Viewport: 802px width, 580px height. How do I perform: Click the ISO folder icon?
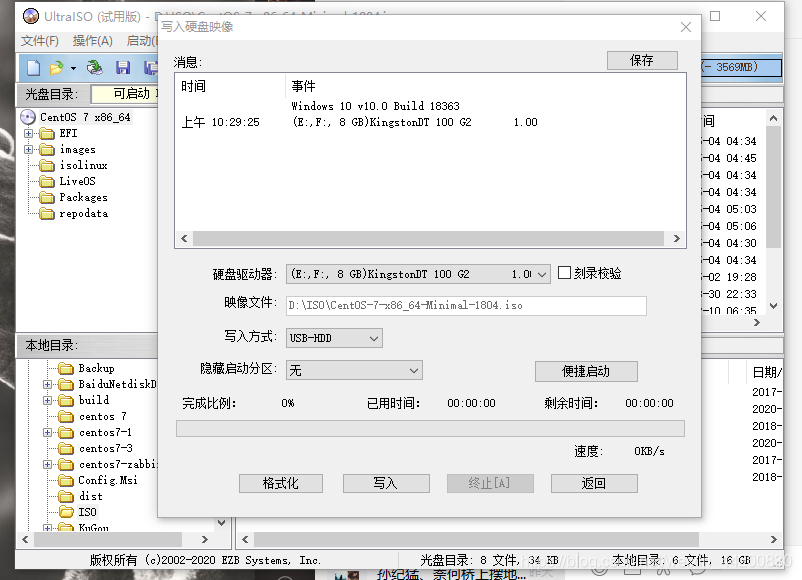point(66,512)
